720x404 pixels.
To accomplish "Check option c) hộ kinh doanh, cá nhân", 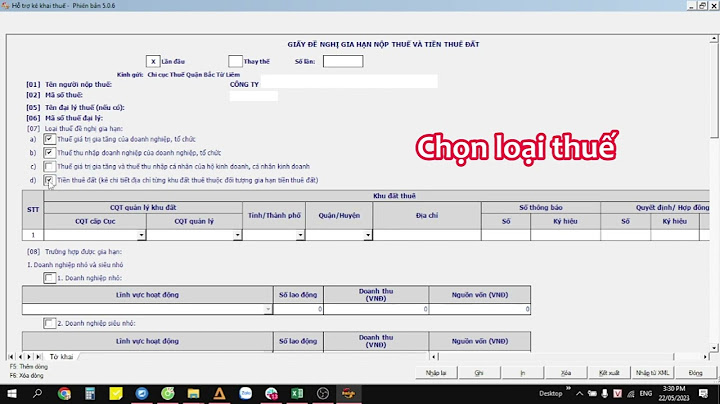I will 50,166.
